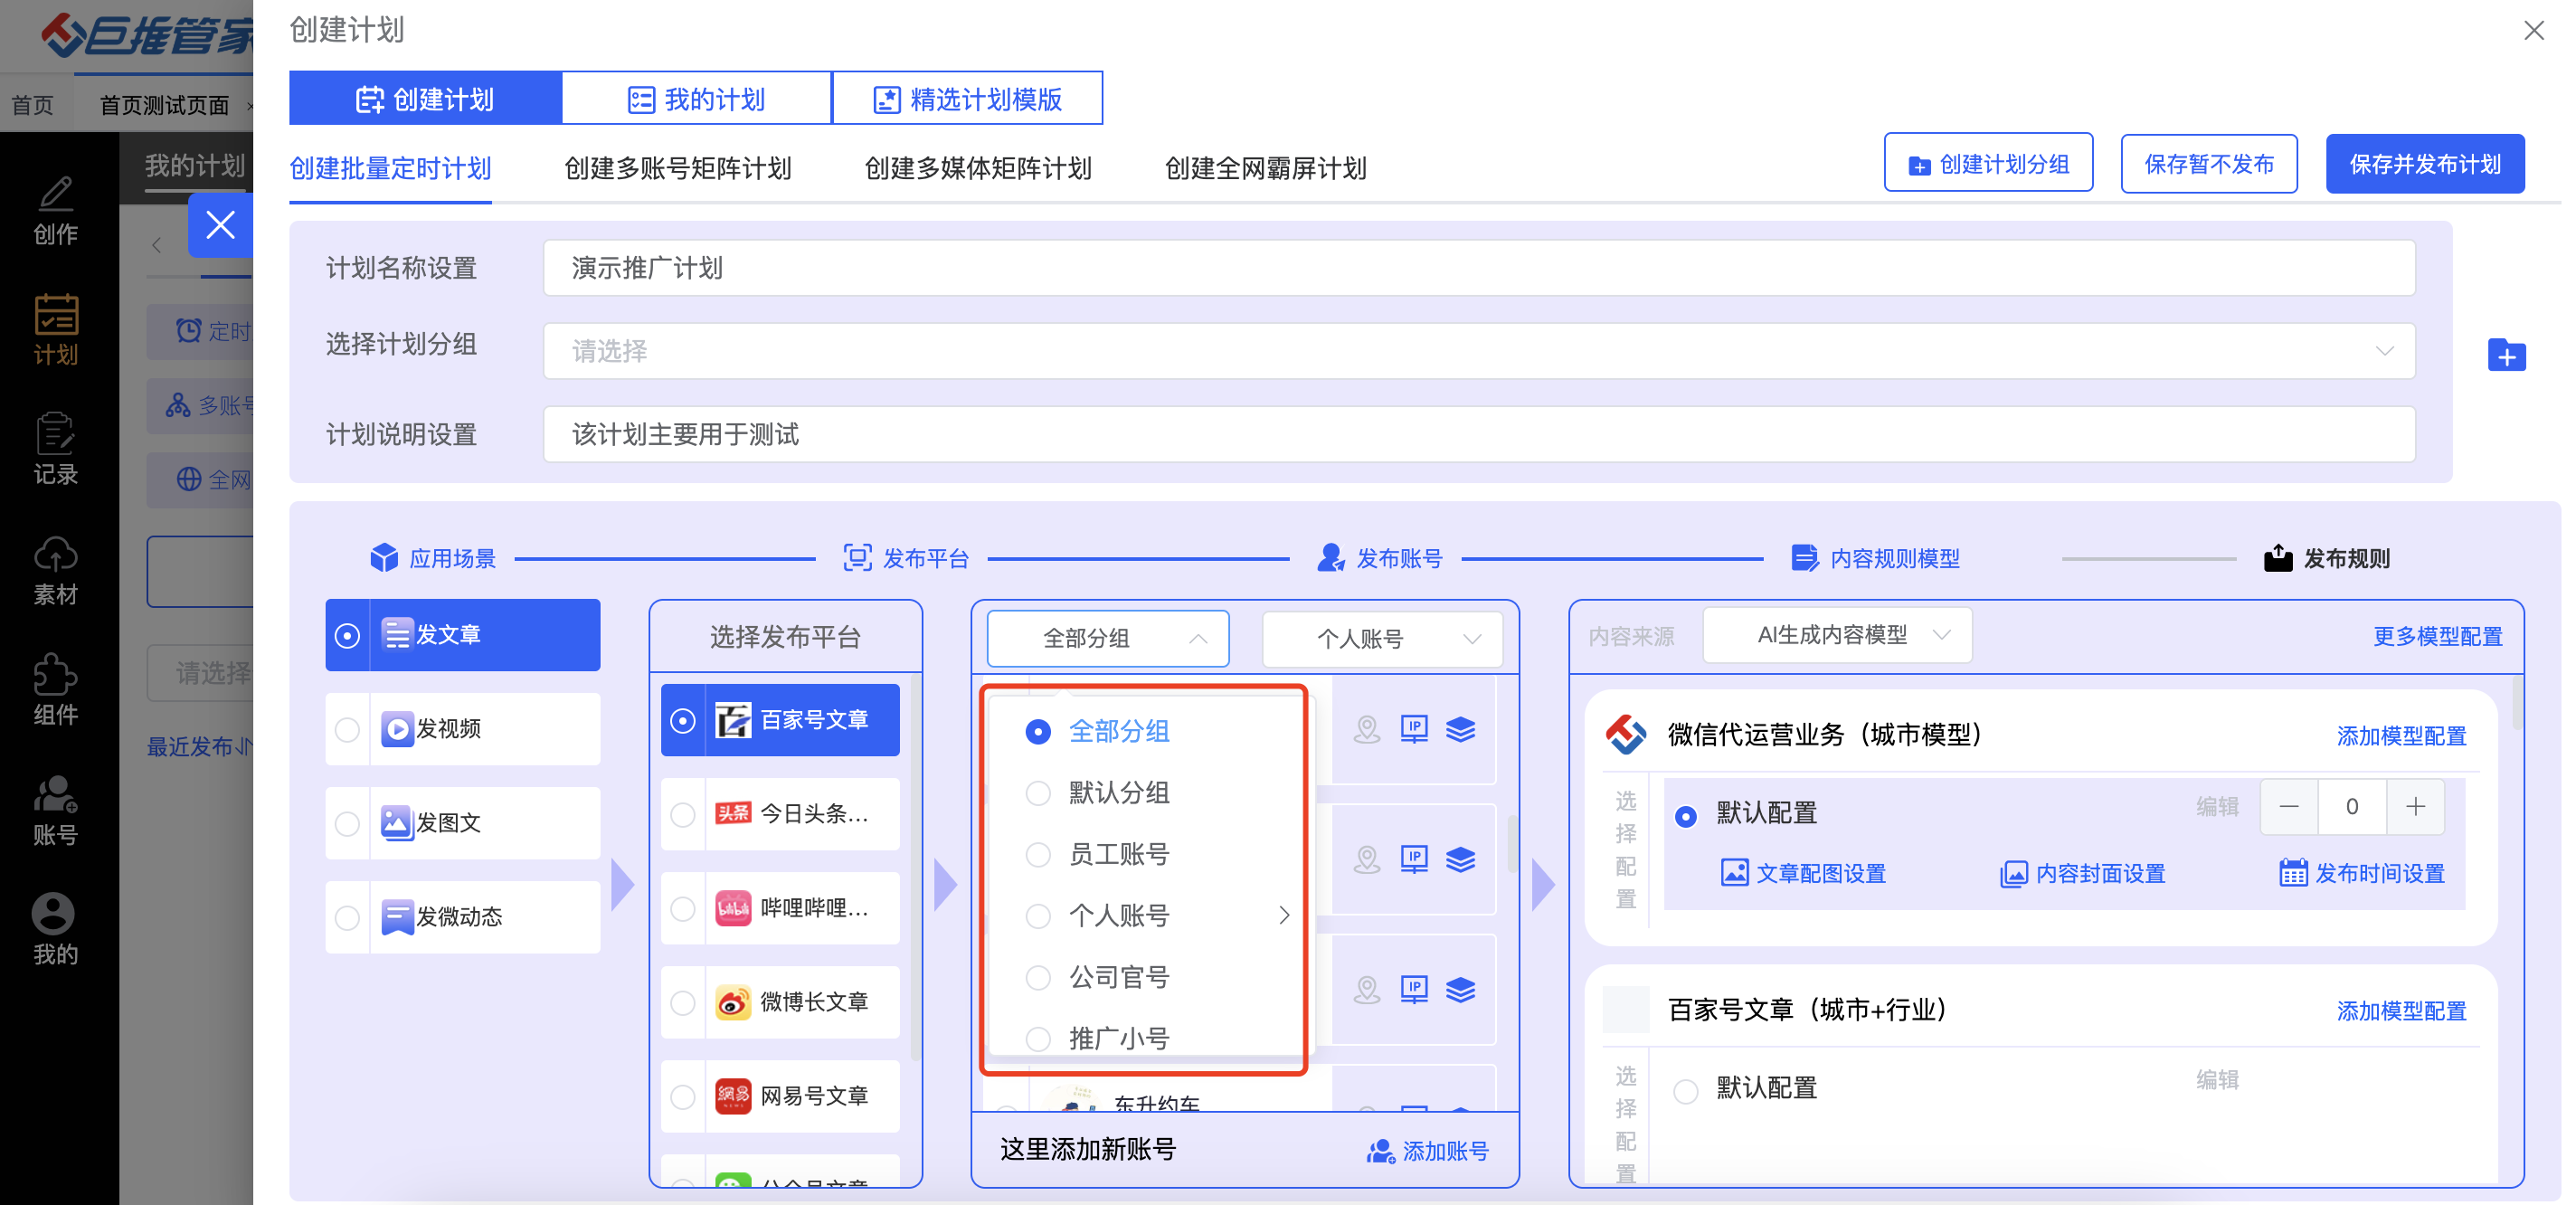Click 保存并发布计划 button
The width and height of the screenshot is (2576, 1205).
2424,164
